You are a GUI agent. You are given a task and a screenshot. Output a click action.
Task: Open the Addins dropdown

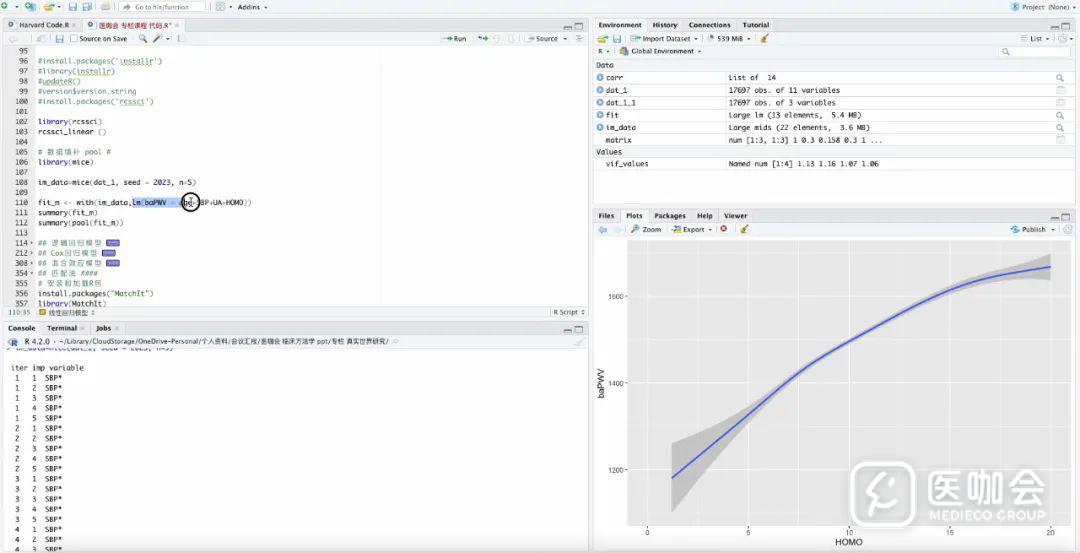252,7
